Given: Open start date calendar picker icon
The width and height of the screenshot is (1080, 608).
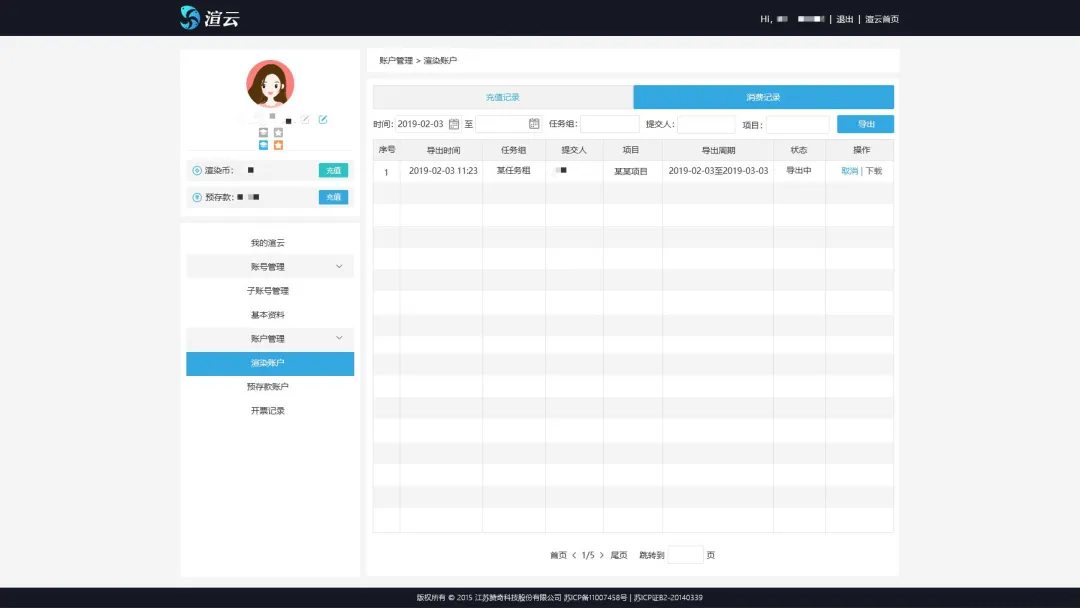Looking at the screenshot, I should pos(454,124).
